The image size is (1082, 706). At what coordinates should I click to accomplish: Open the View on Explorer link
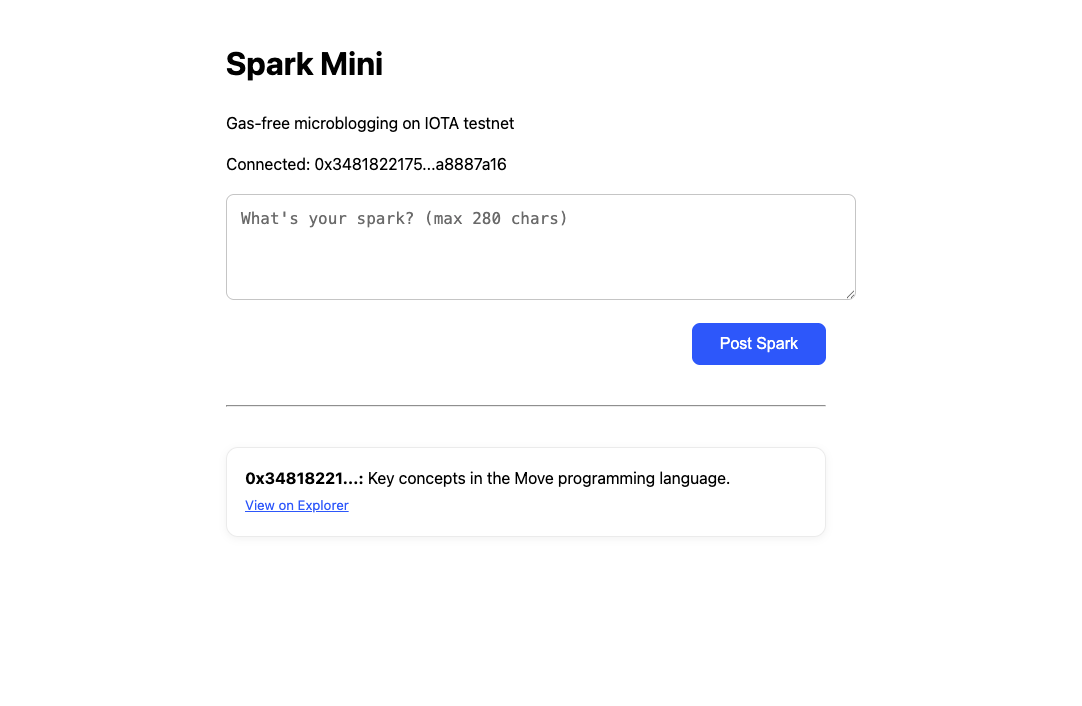297,506
